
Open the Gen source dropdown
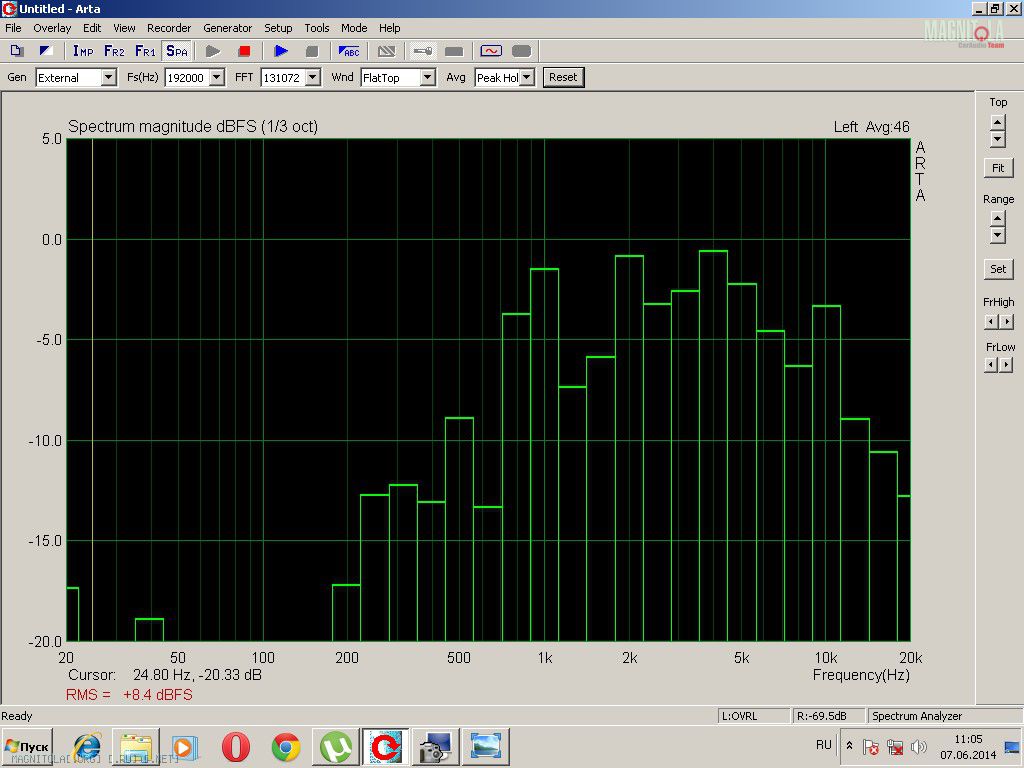tap(108, 78)
